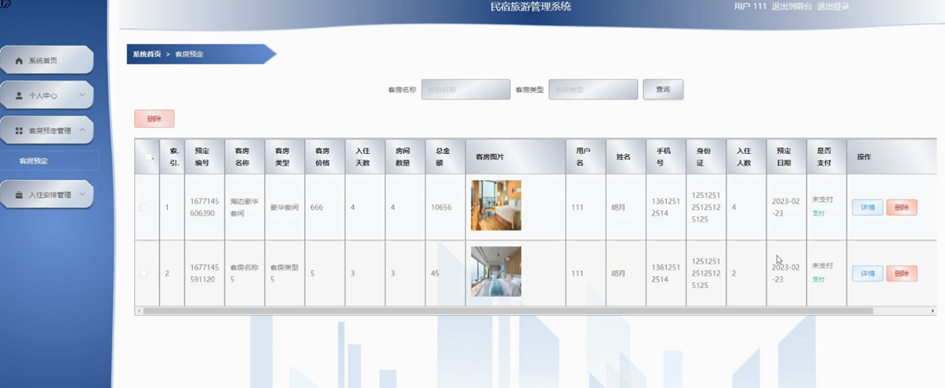Click the grid icon beside 客房预定管理
Screen dimensions: 945x388
19,131
